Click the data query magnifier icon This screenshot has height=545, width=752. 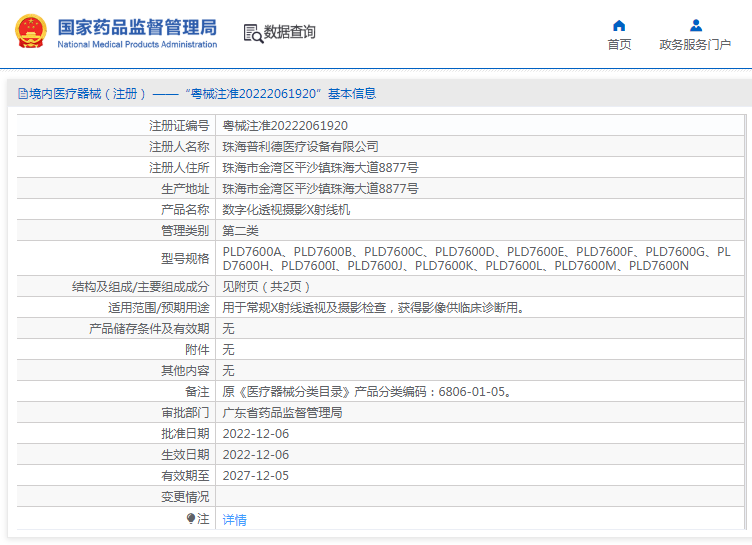coord(253,33)
